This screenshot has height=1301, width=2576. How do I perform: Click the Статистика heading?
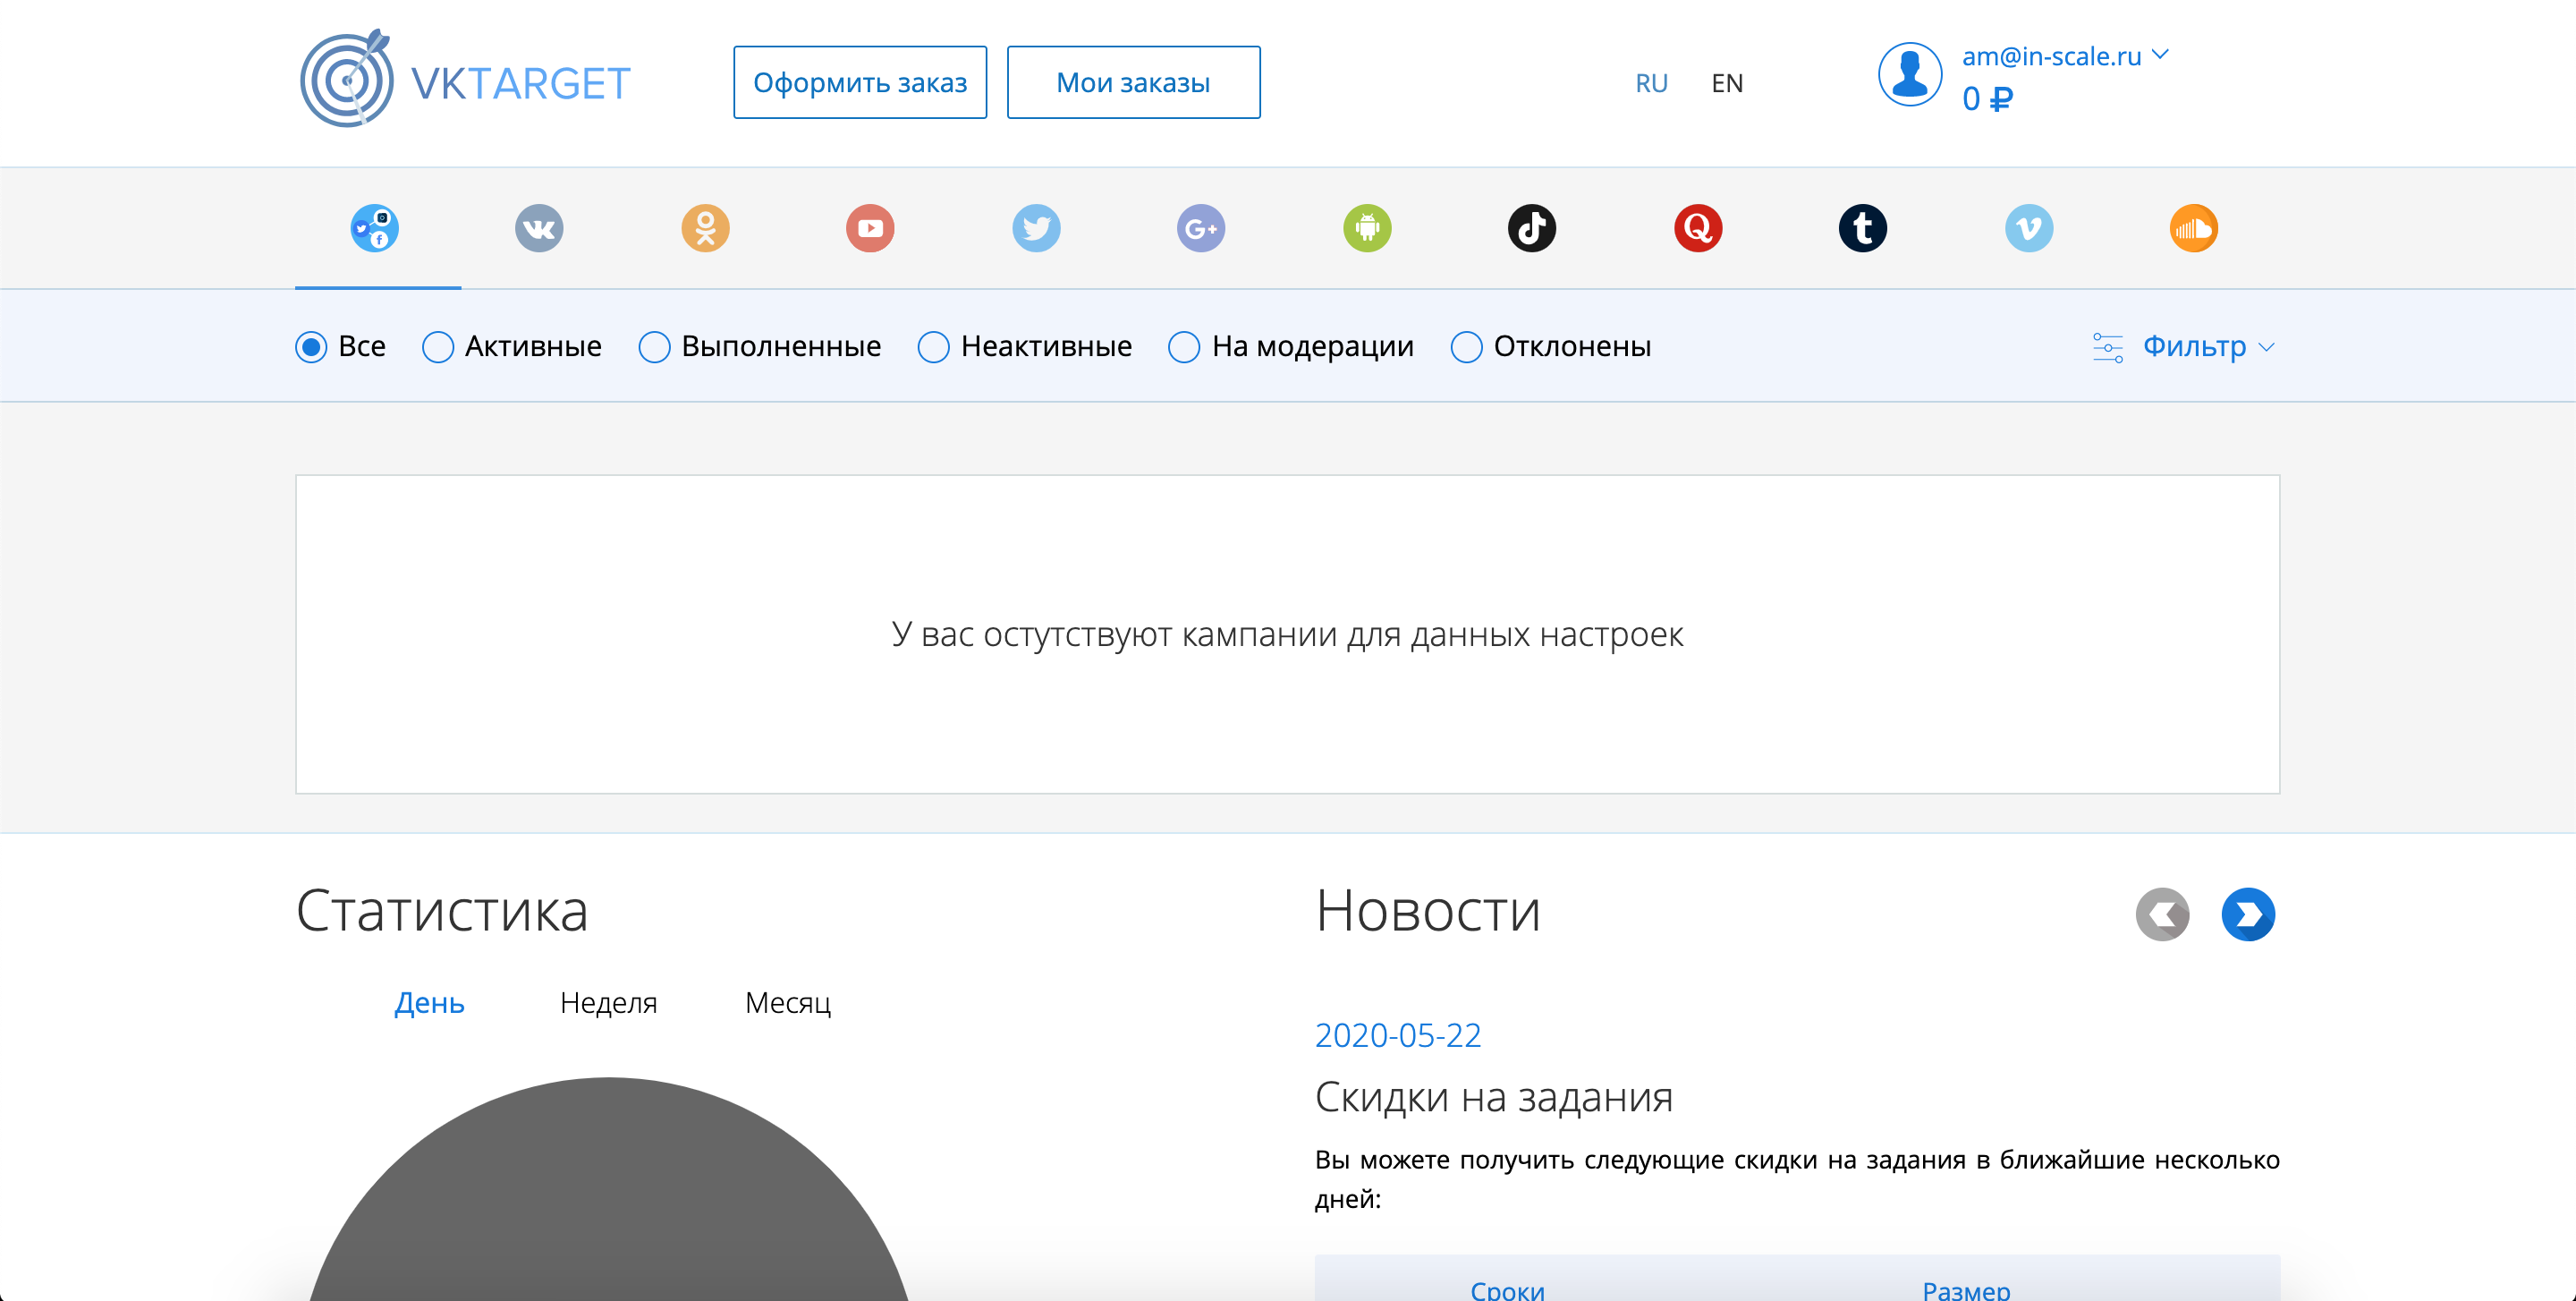point(442,911)
